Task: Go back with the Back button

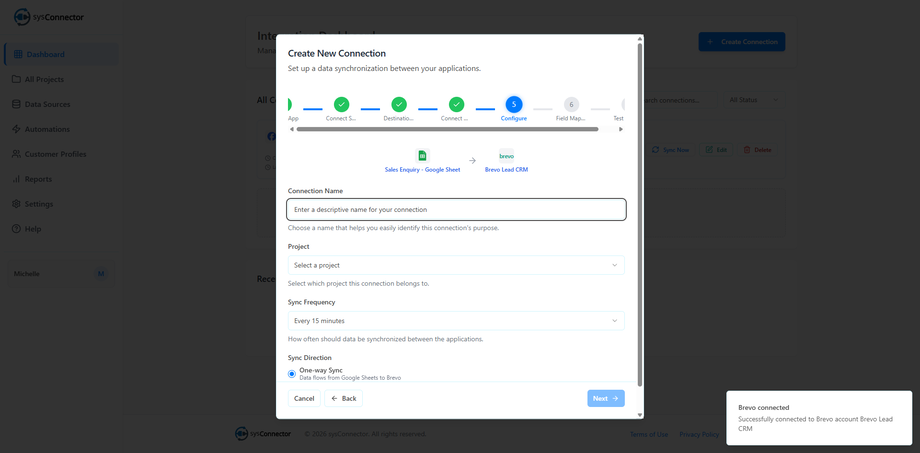Action: tap(343, 398)
